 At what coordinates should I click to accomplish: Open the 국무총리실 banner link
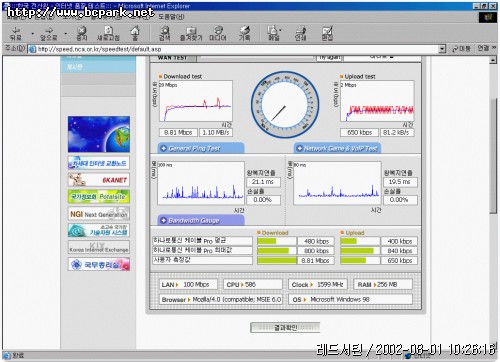click(x=99, y=264)
